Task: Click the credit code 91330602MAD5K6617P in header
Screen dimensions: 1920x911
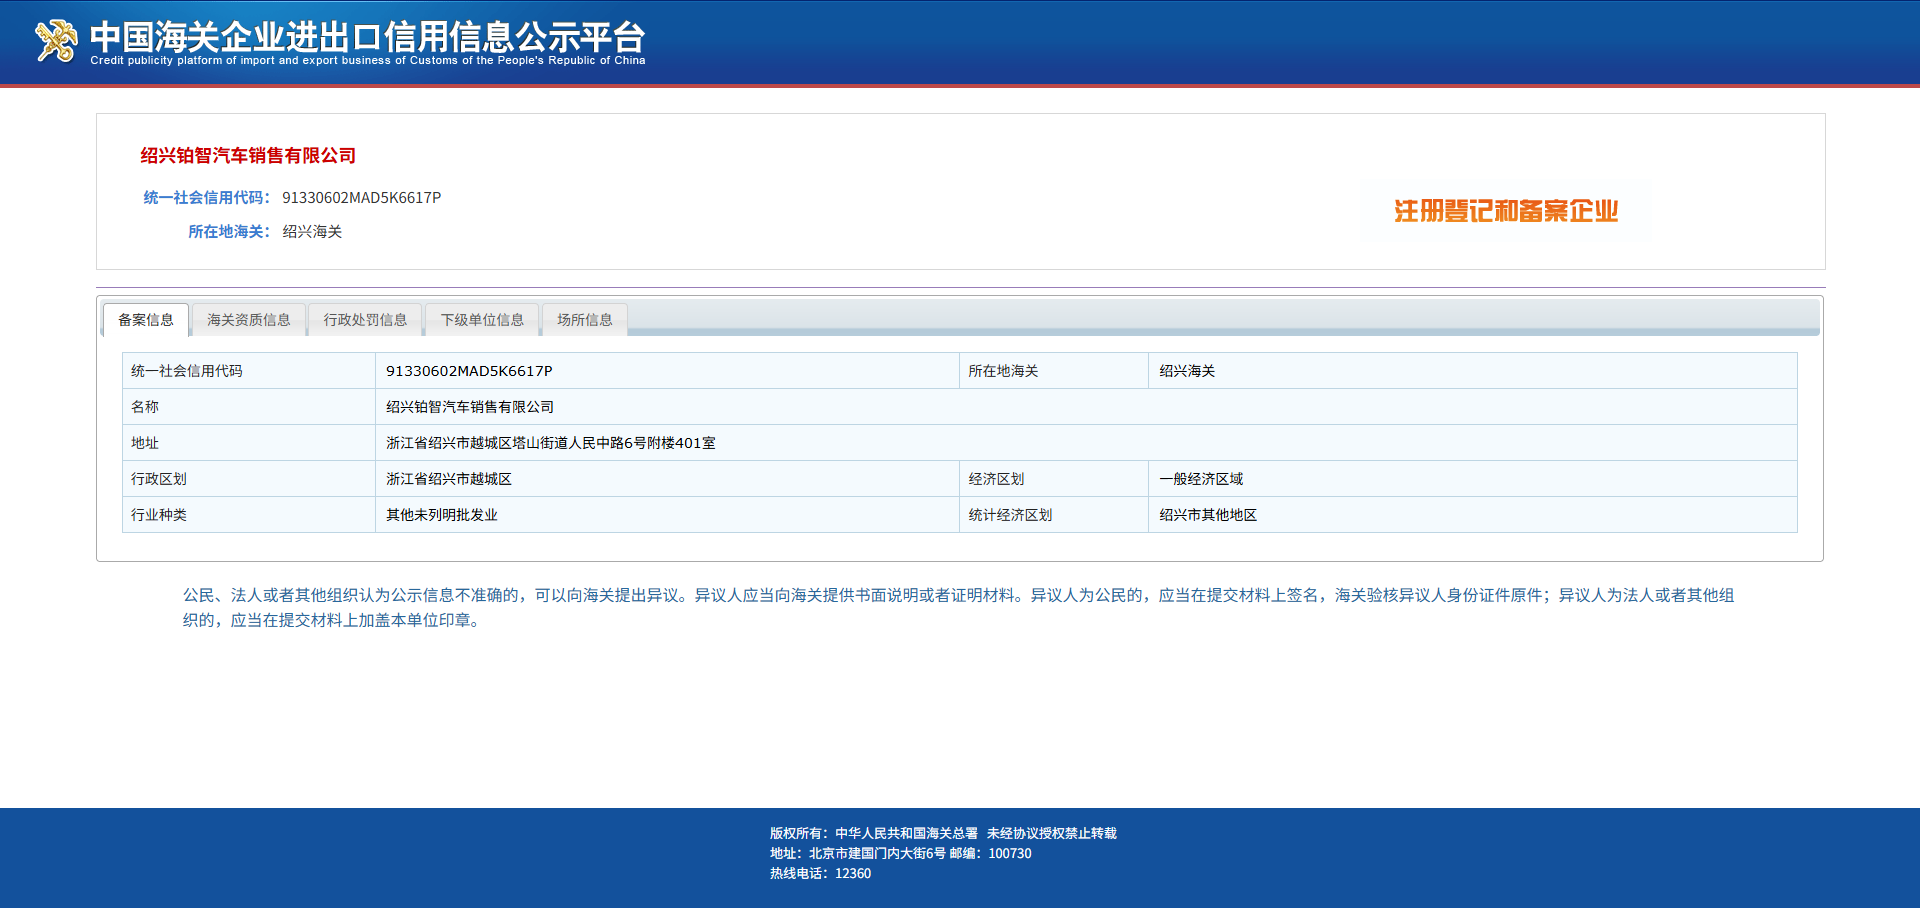Action: (361, 198)
